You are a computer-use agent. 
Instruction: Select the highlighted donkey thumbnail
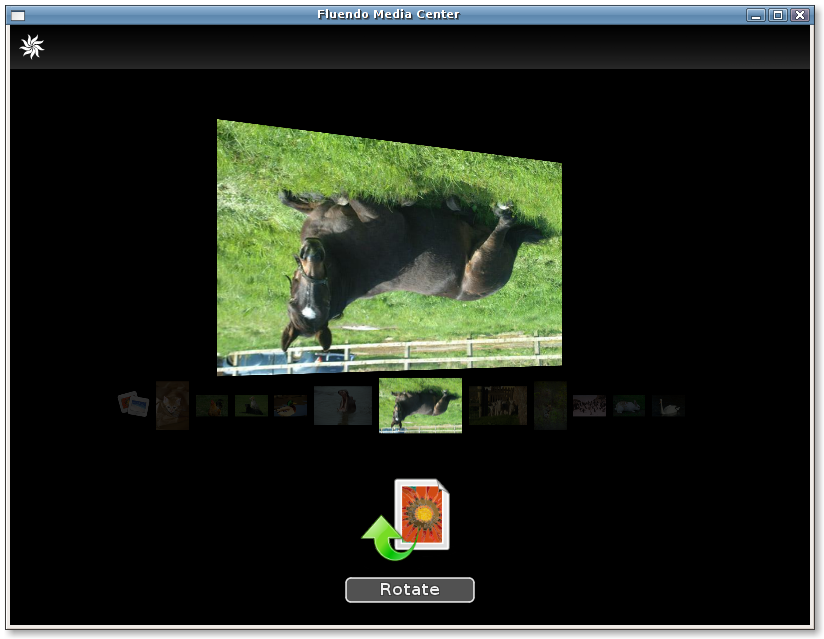click(x=420, y=406)
